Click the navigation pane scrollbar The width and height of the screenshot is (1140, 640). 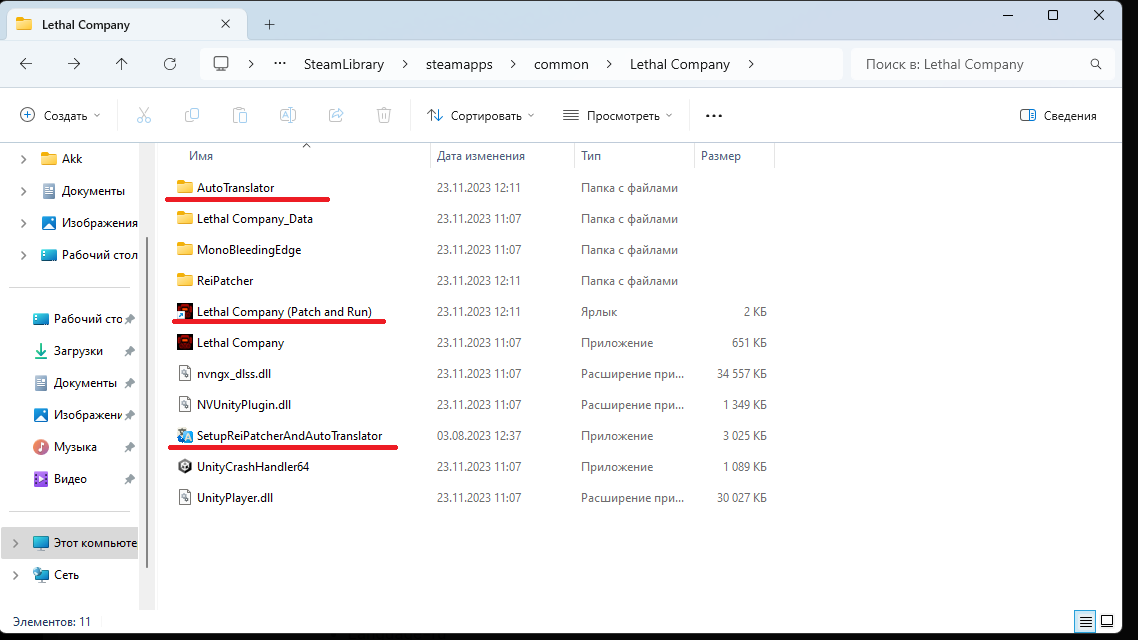tap(147, 401)
